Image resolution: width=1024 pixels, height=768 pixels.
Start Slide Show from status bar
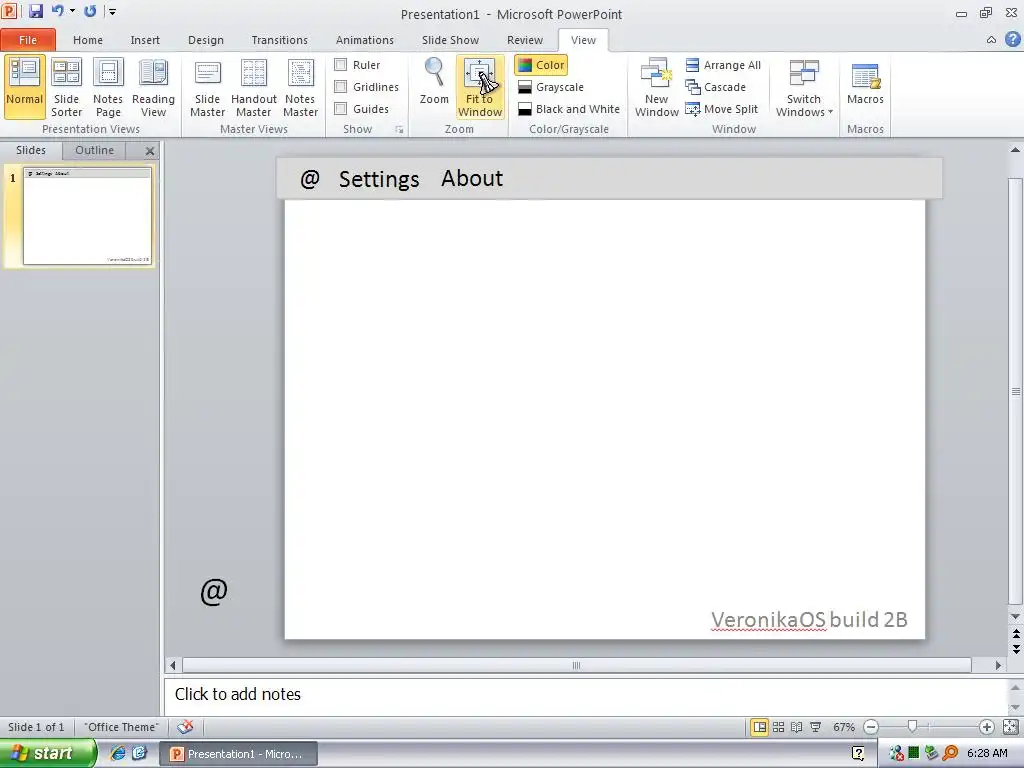coord(816,727)
